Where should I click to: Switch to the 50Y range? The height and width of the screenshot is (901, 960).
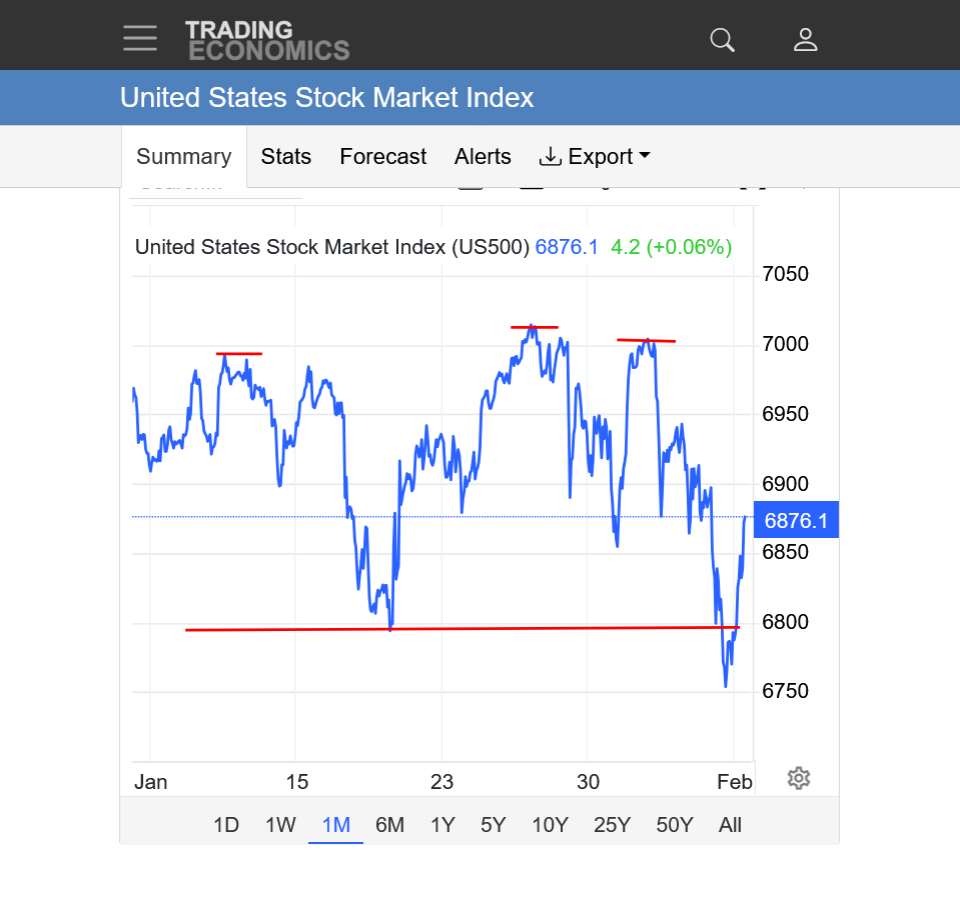point(674,825)
